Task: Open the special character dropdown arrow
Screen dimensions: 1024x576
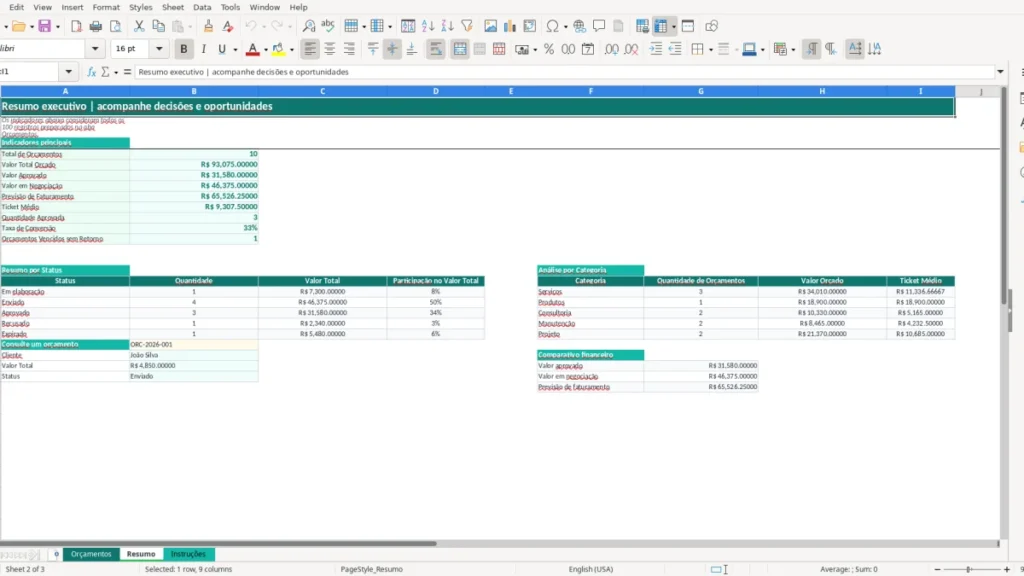Action: [x=565, y=27]
